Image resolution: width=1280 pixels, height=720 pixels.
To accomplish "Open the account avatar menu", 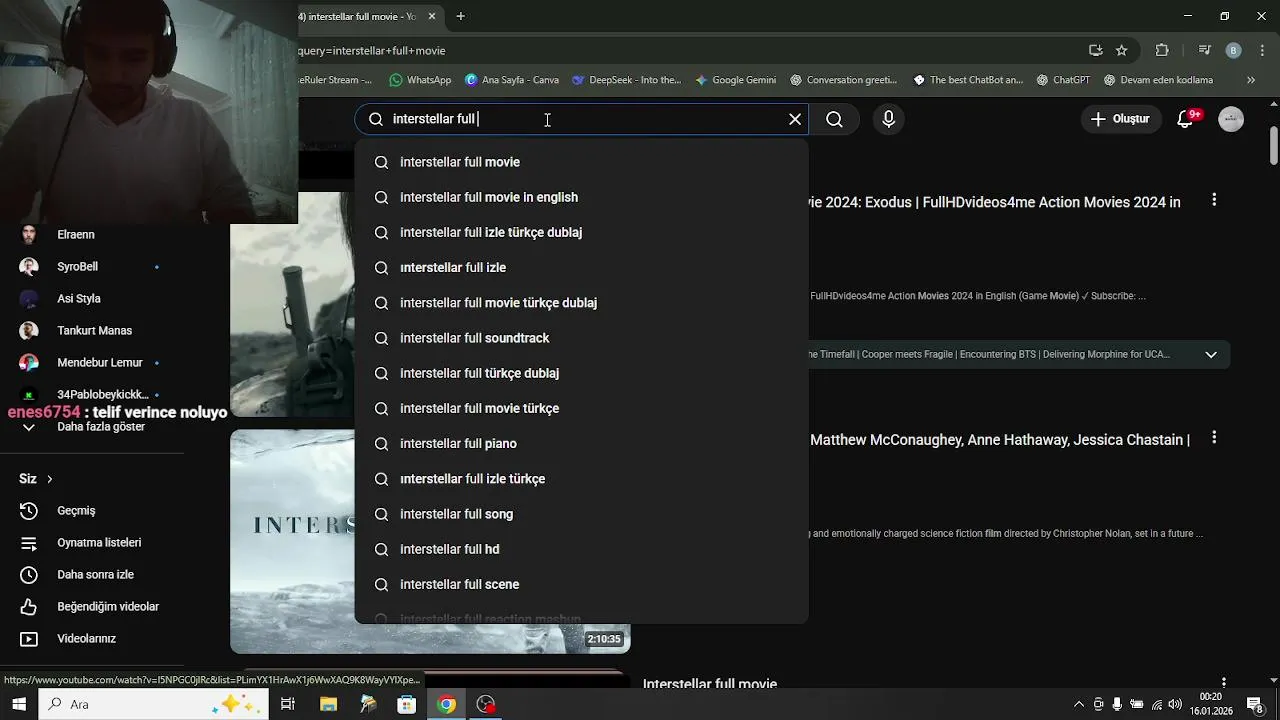I will pyautogui.click(x=1231, y=119).
